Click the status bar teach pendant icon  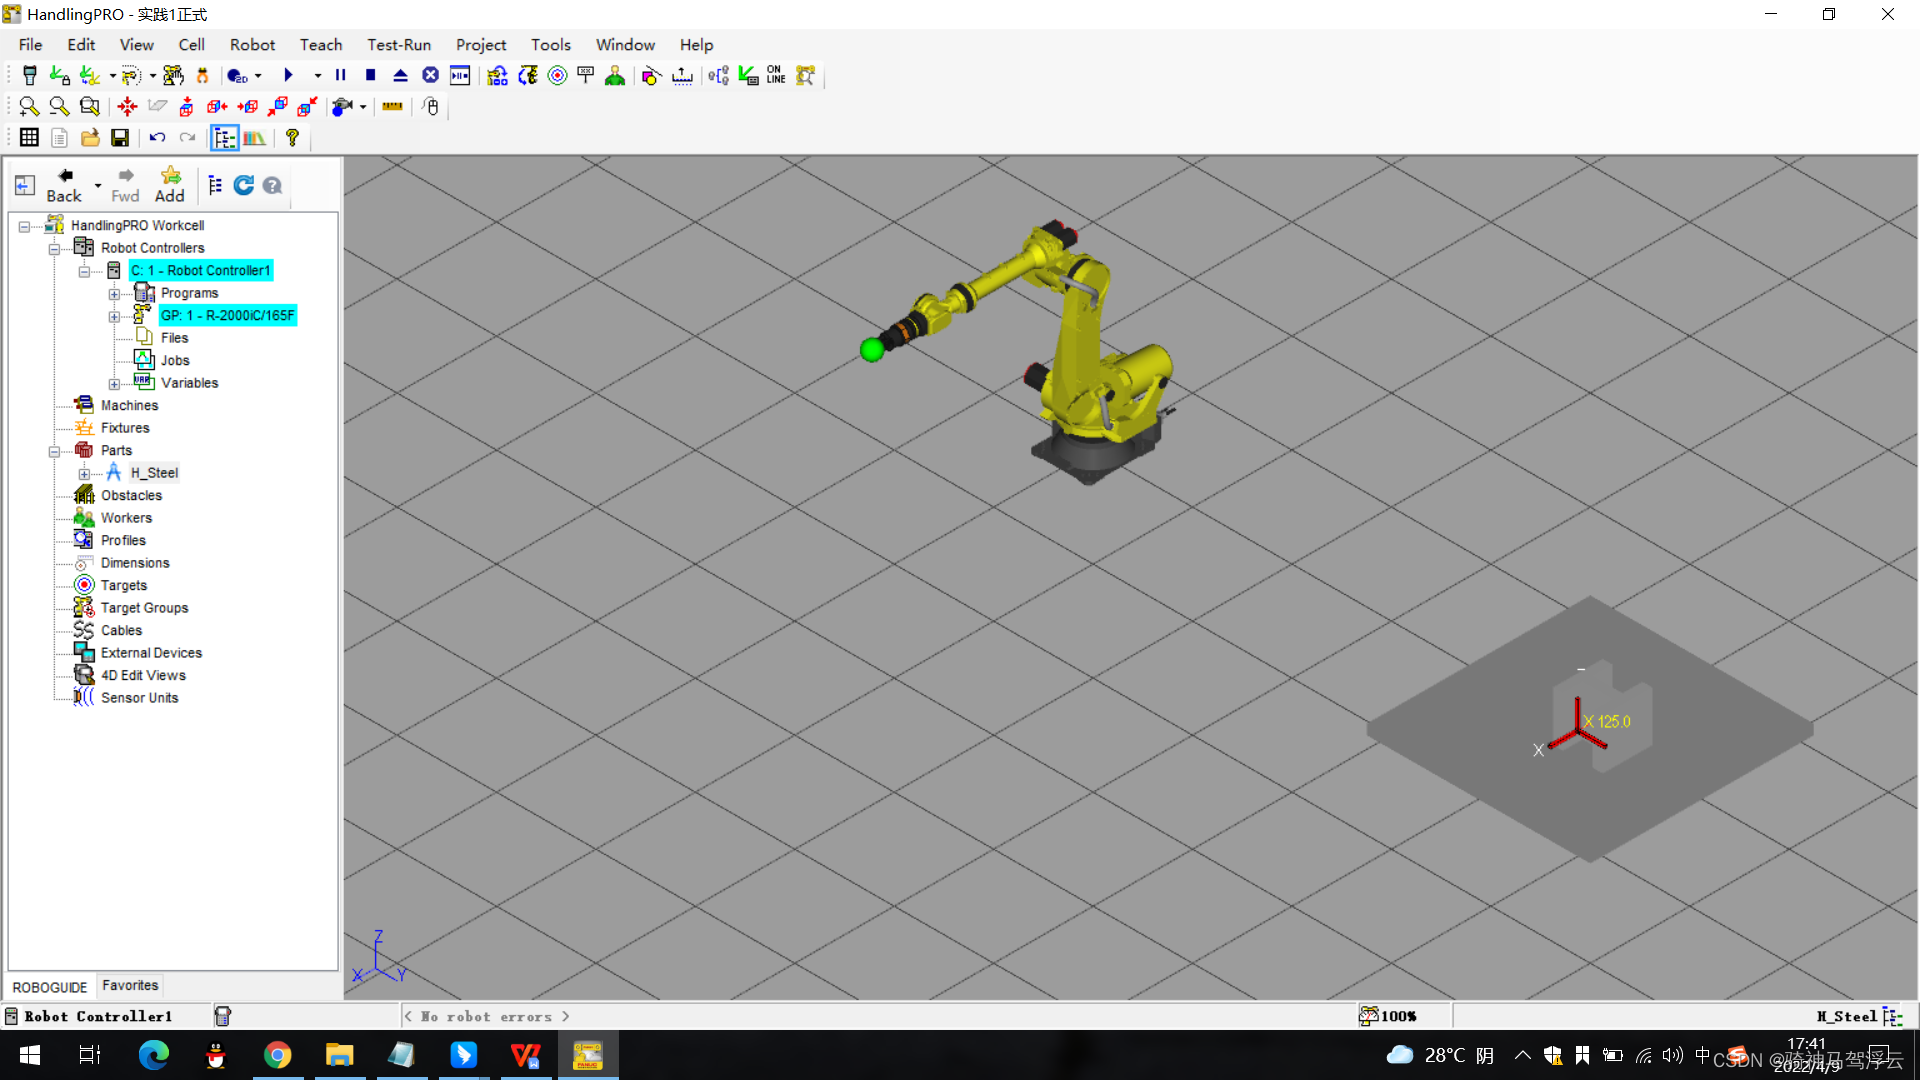[222, 1016]
